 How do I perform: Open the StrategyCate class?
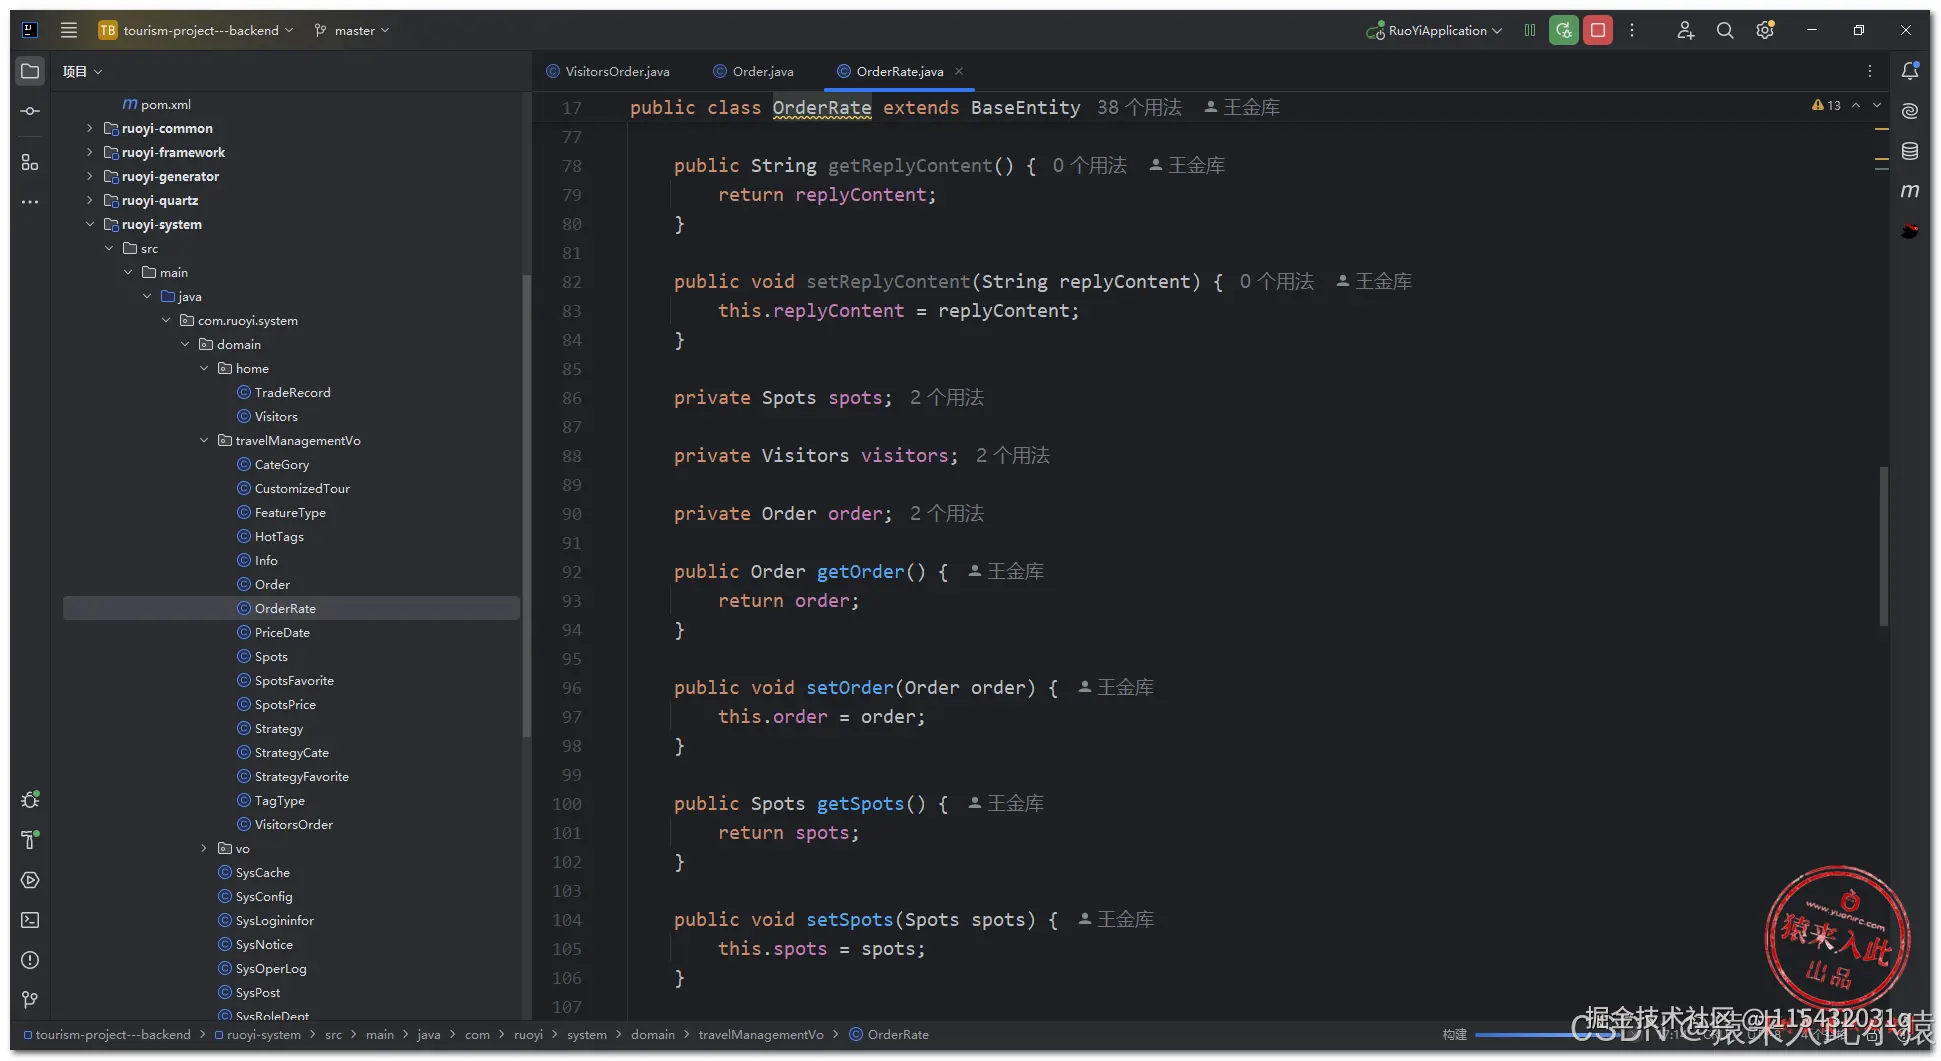click(283, 752)
